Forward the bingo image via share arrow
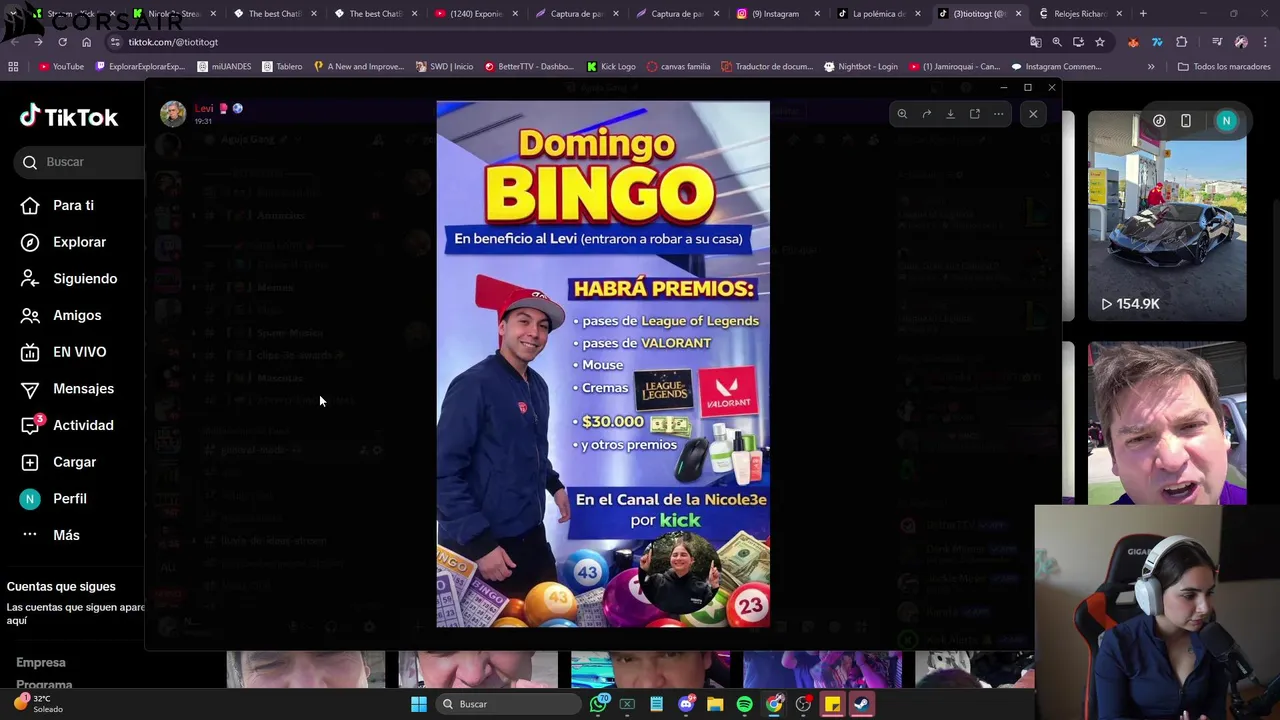The height and width of the screenshot is (720, 1280). coord(926,114)
